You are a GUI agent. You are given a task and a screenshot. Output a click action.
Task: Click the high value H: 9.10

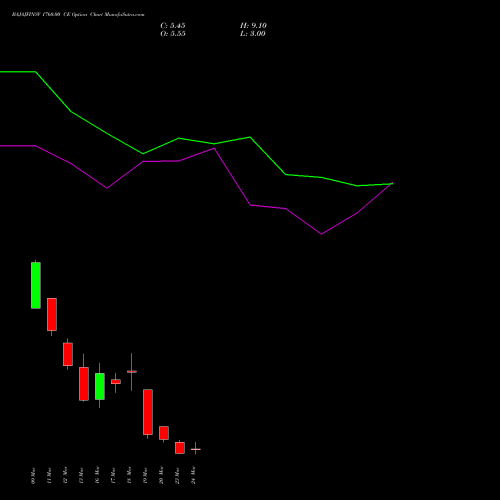point(253,26)
